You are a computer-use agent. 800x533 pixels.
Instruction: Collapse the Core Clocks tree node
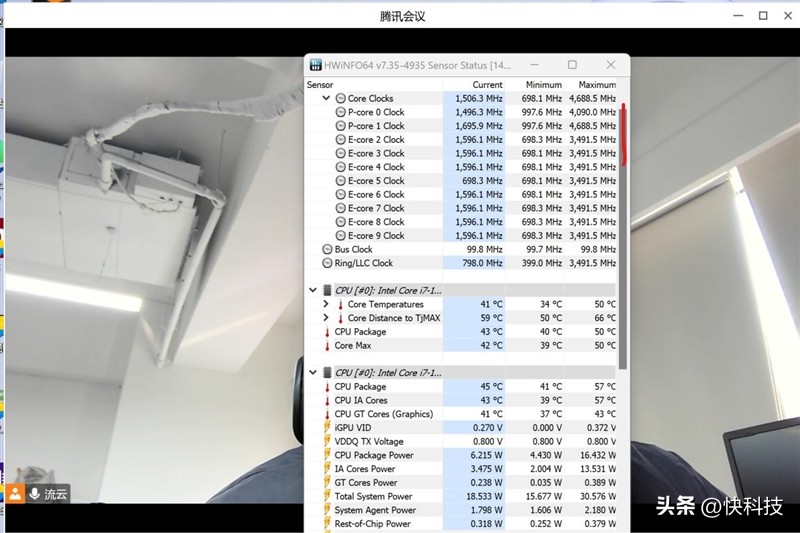[326, 98]
